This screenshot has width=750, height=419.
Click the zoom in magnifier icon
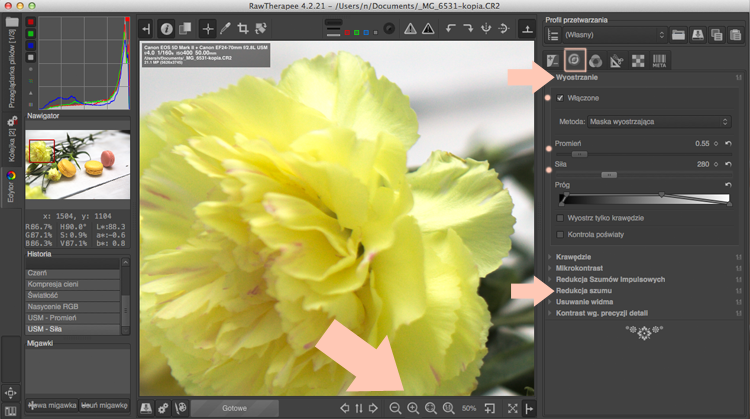[x=413, y=408]
